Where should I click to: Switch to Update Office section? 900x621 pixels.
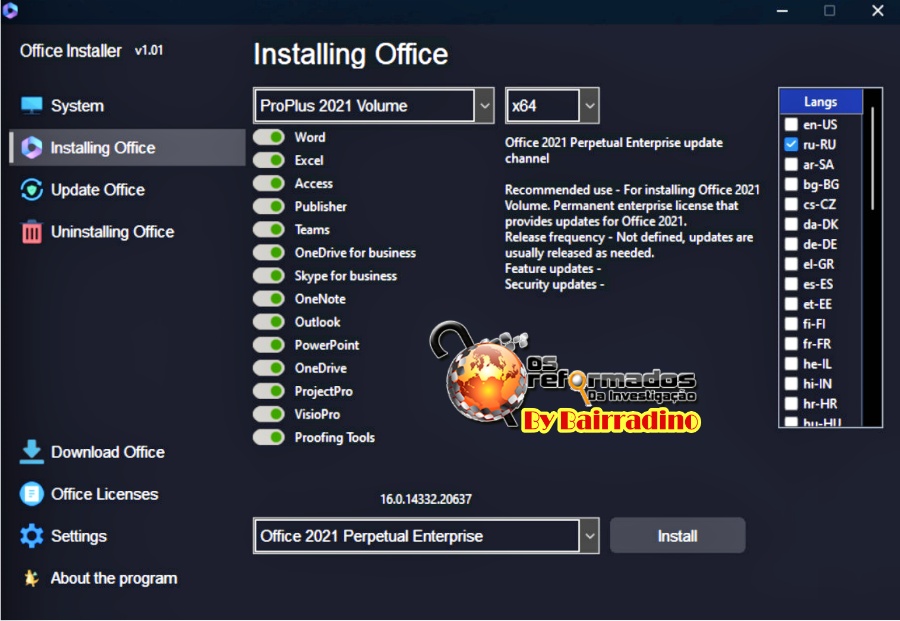pyautogui.click(x=126, y=190)
